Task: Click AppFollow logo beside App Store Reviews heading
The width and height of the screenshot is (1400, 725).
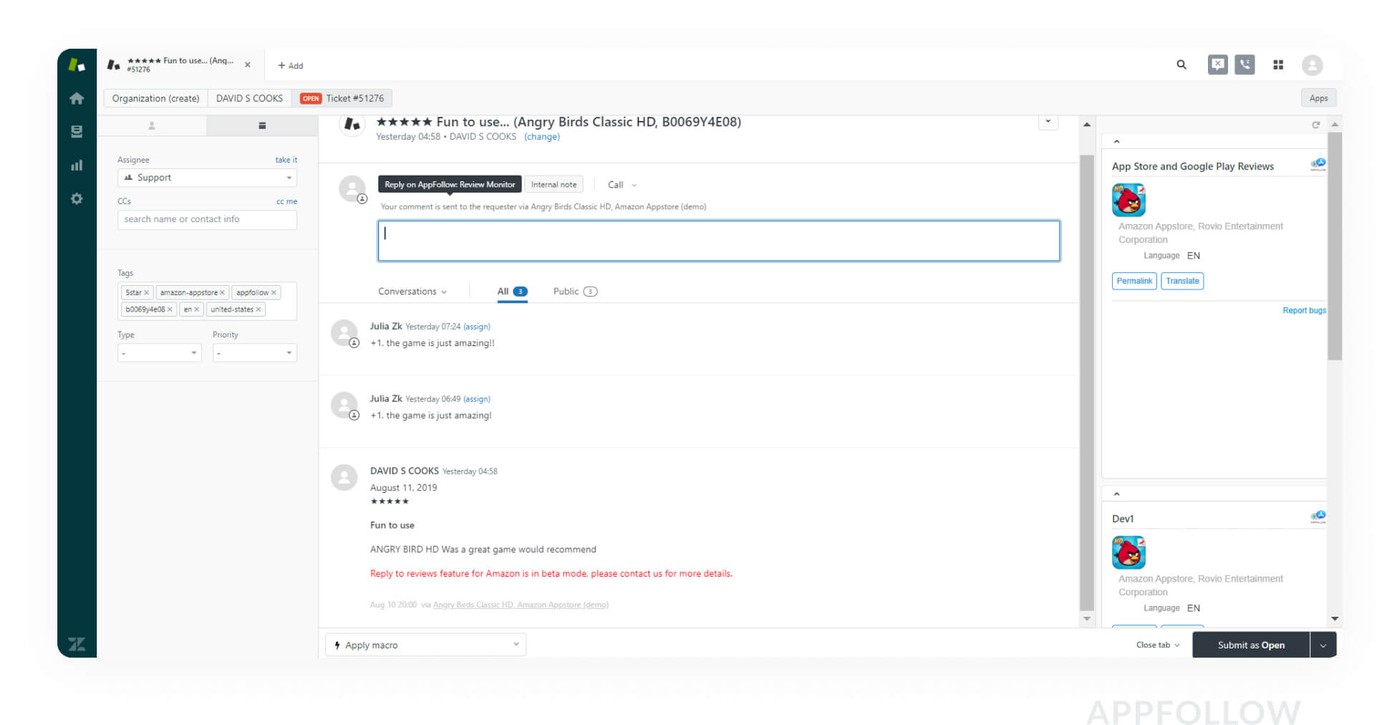Action: click(x=1318, y=165)
